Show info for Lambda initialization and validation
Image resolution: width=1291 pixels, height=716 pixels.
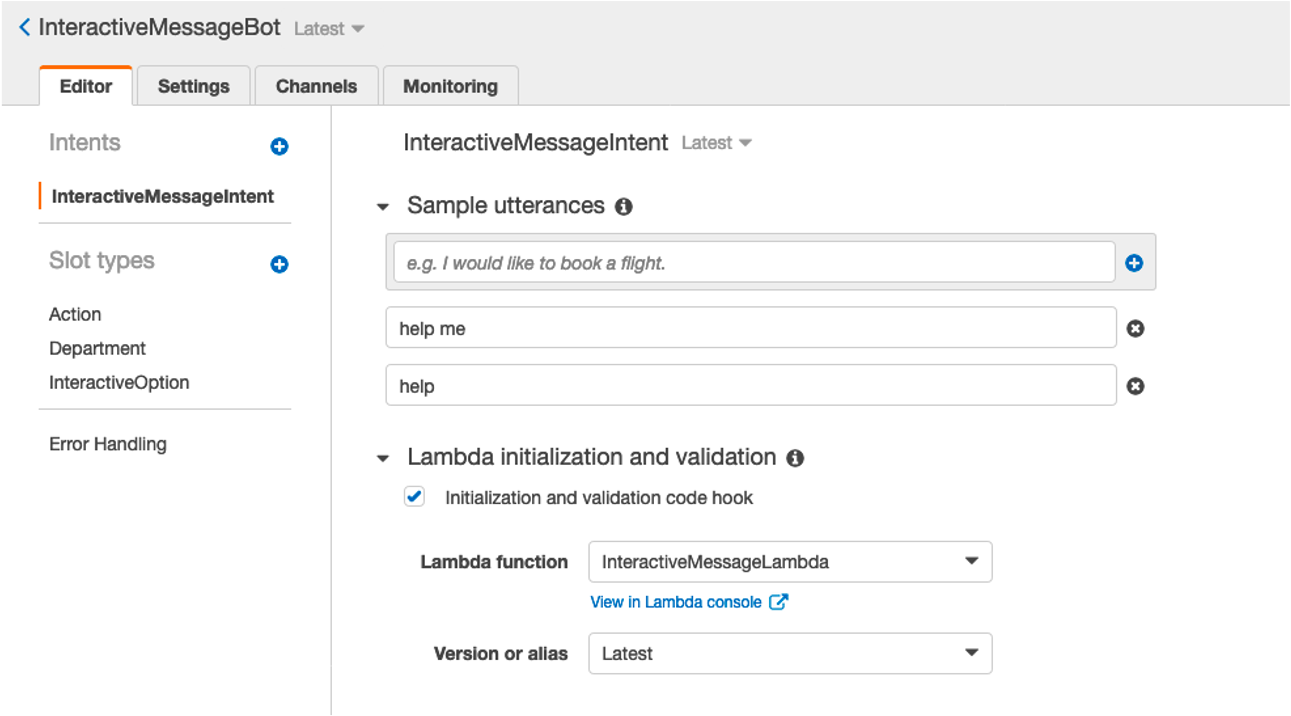tap(795, 458)
